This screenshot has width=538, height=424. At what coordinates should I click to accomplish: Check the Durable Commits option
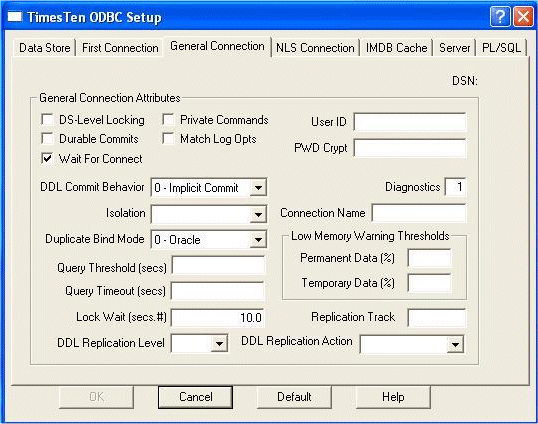47,139
